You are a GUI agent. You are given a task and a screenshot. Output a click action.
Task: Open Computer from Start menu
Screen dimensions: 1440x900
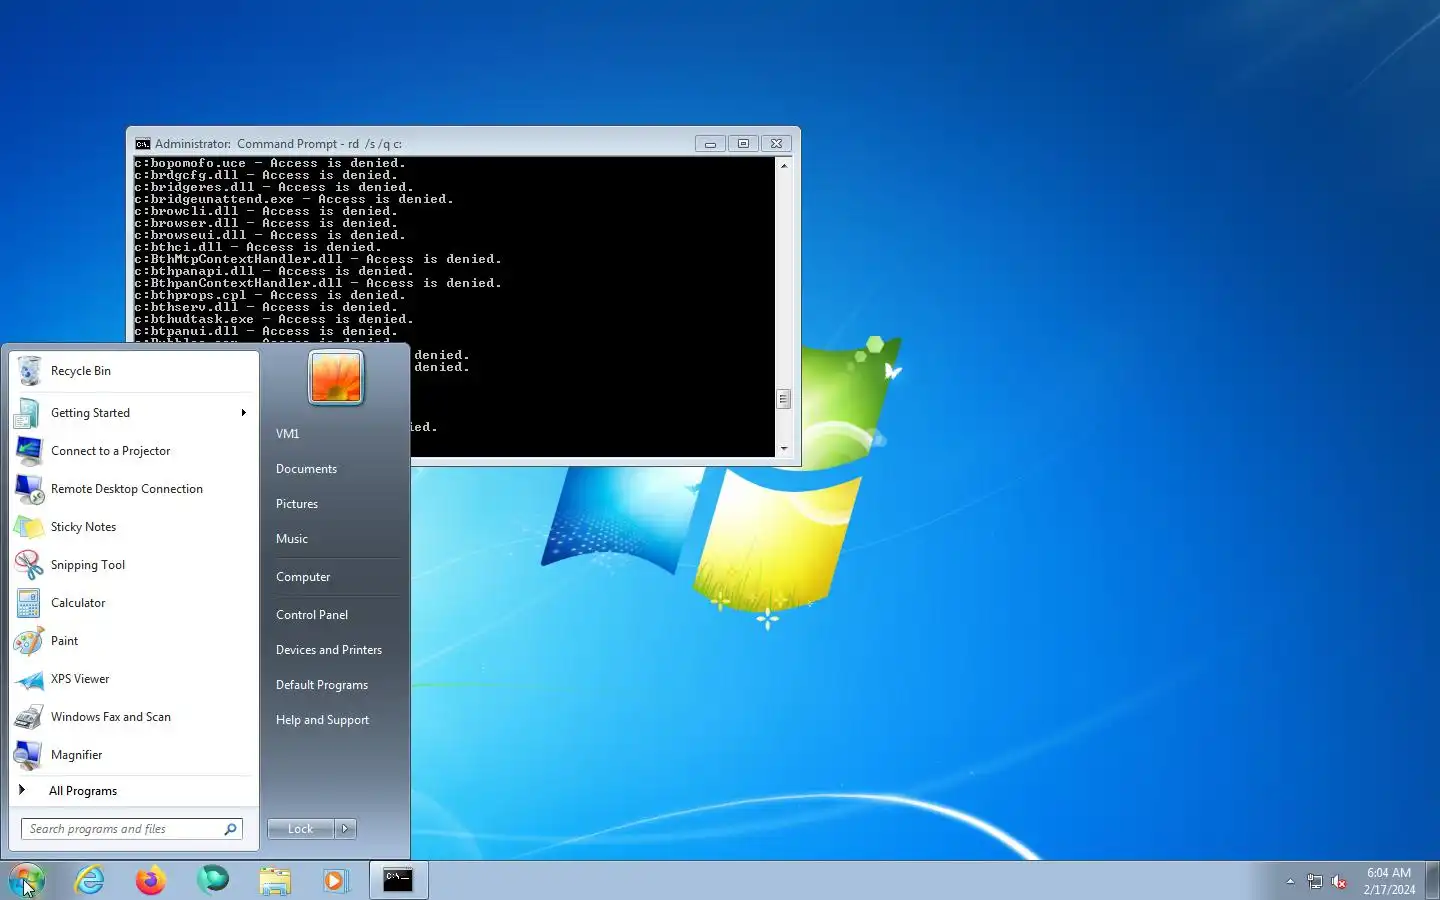click(x=303, y=577)
